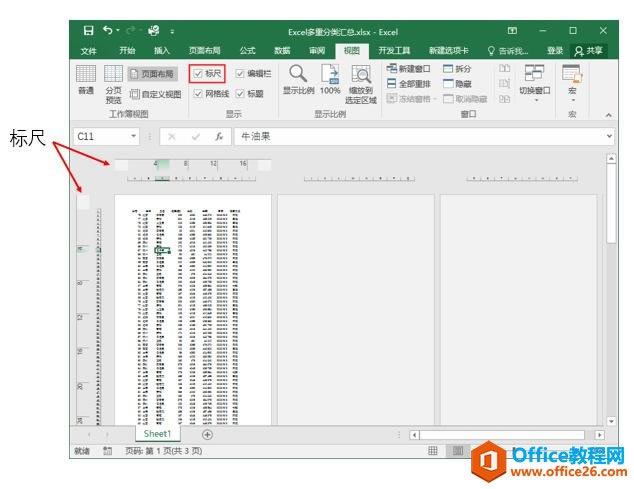This screenshot has width=634, height=489.
Task: Open the Developer (开发工具) tab
Action: [394, 51]
